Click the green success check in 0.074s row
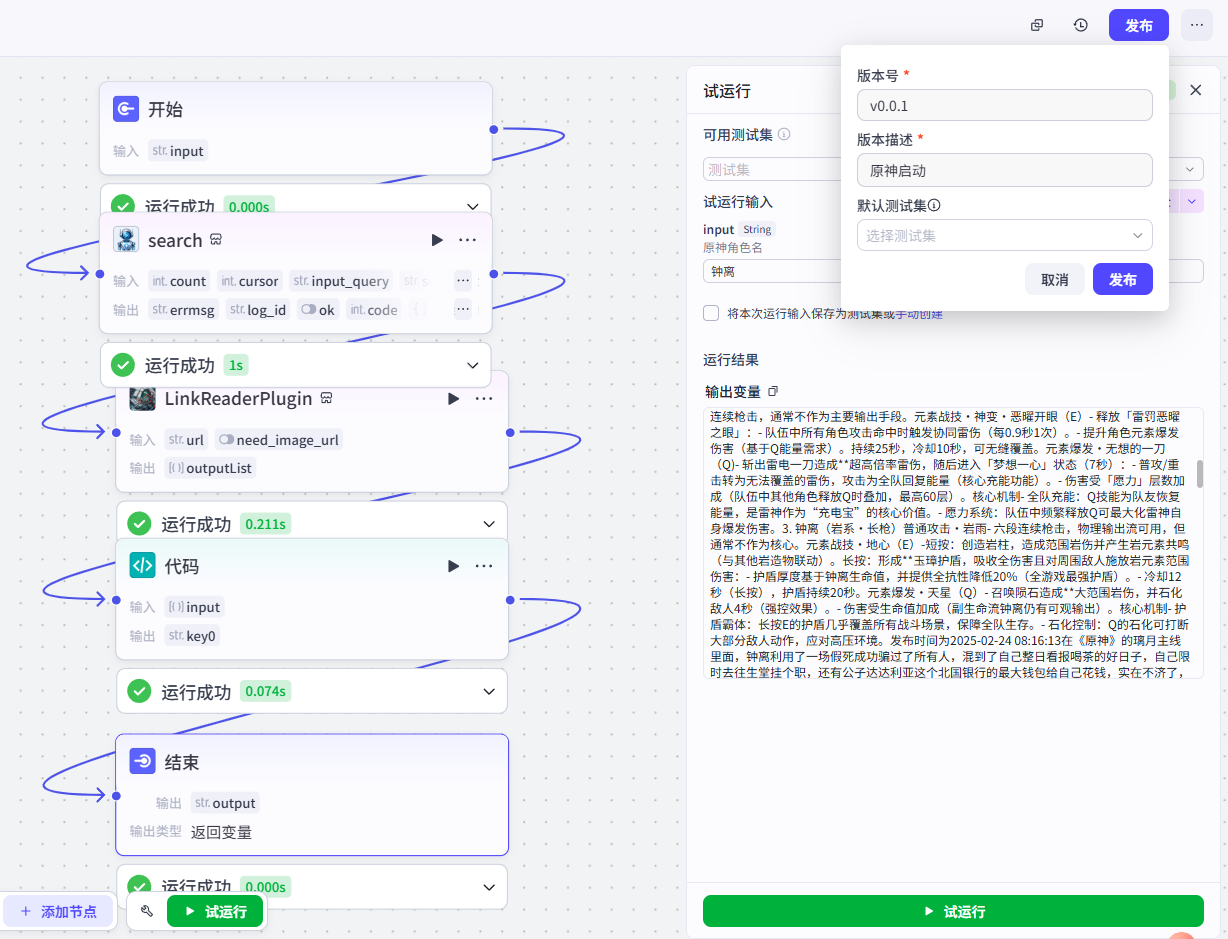The height and width of the screenshot is (939, 1228). click(x=139, y=691)
